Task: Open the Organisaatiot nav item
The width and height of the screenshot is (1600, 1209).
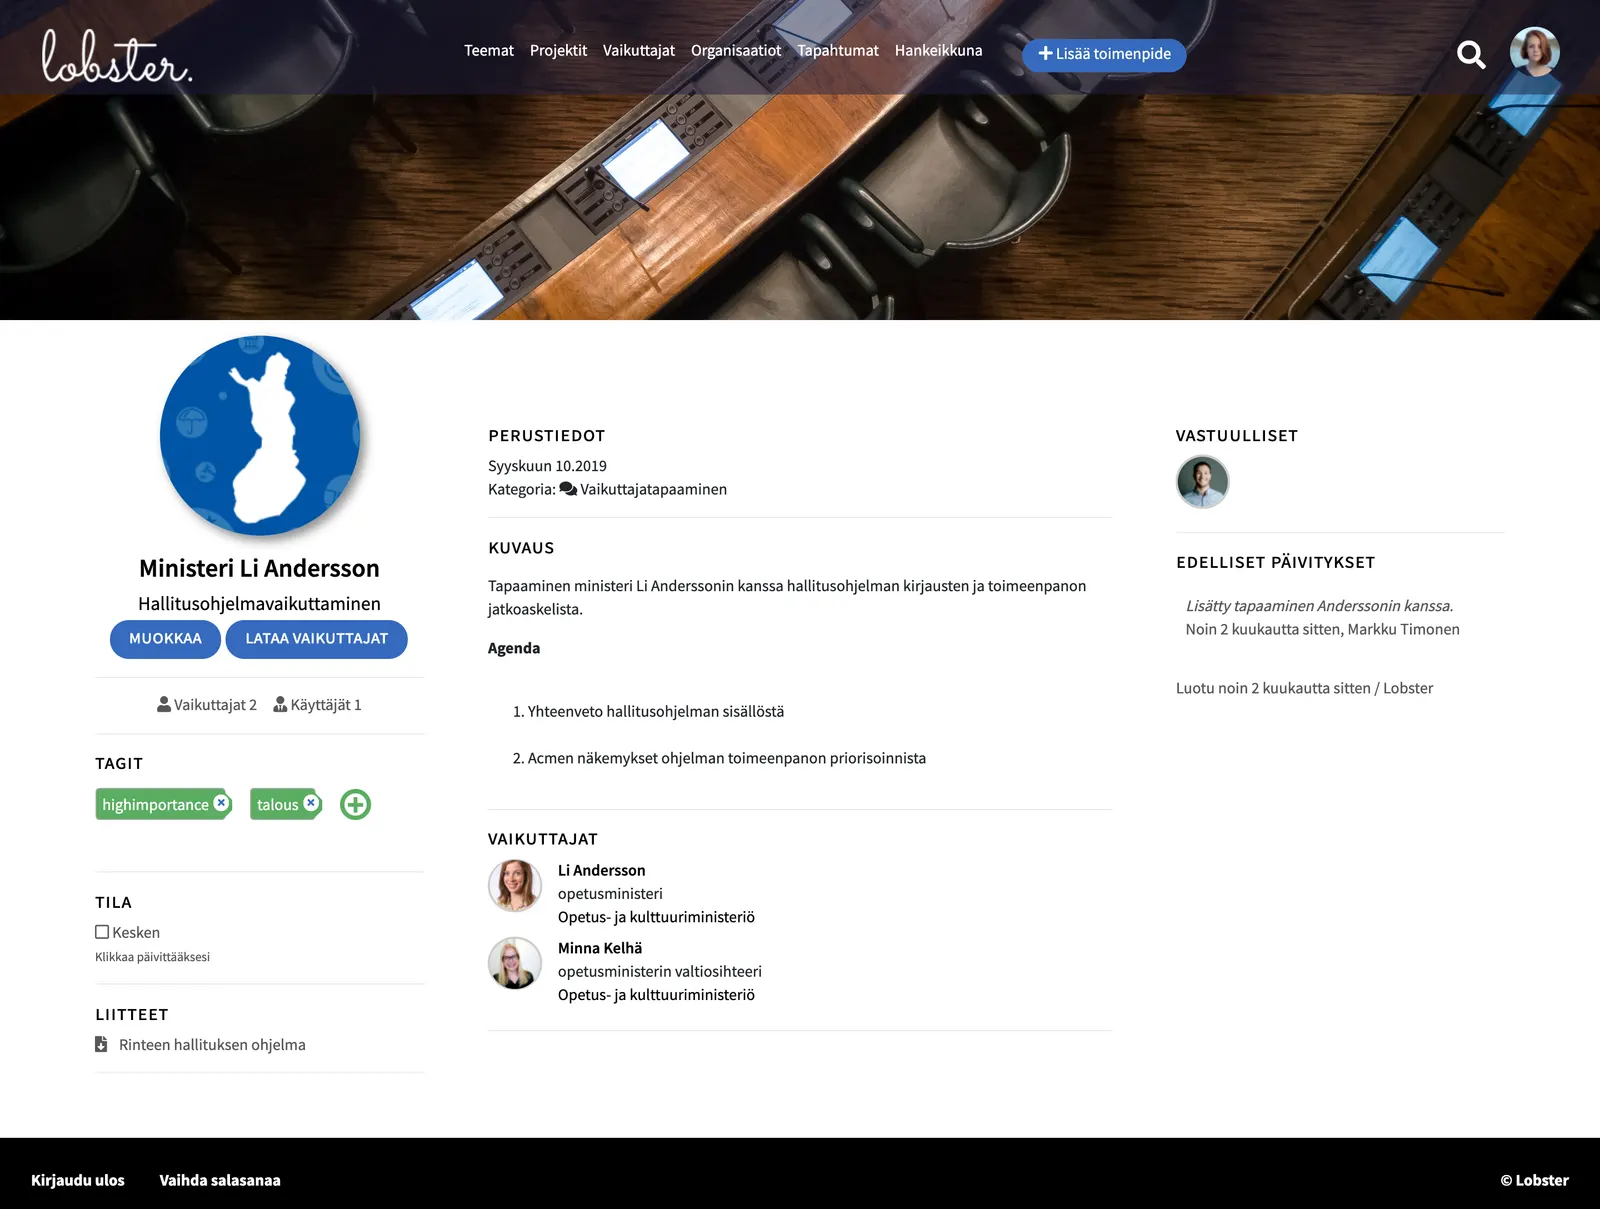Action: [x=736, y=50]
